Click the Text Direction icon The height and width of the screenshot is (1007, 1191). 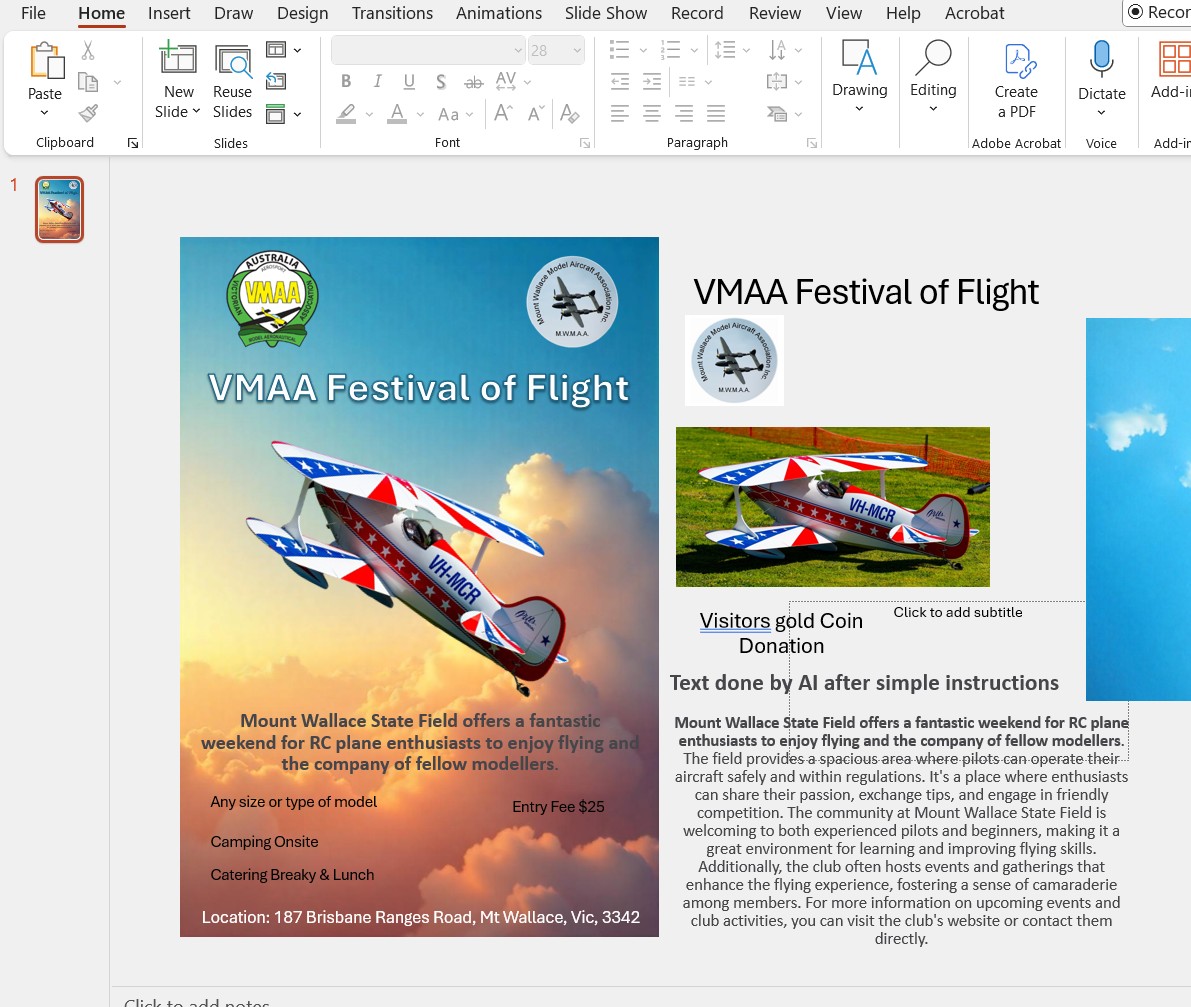[x=777, y=50]
